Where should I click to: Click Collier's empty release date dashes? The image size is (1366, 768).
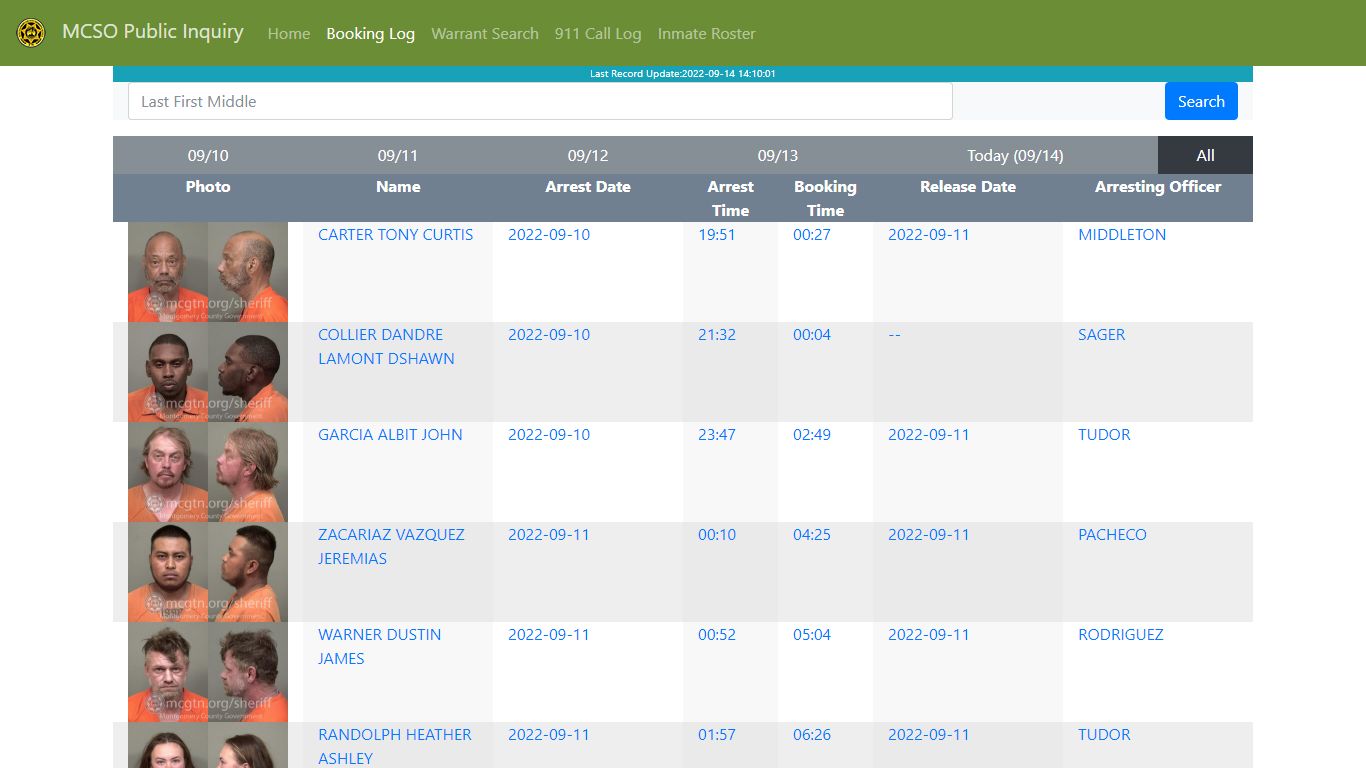[894, 334]
